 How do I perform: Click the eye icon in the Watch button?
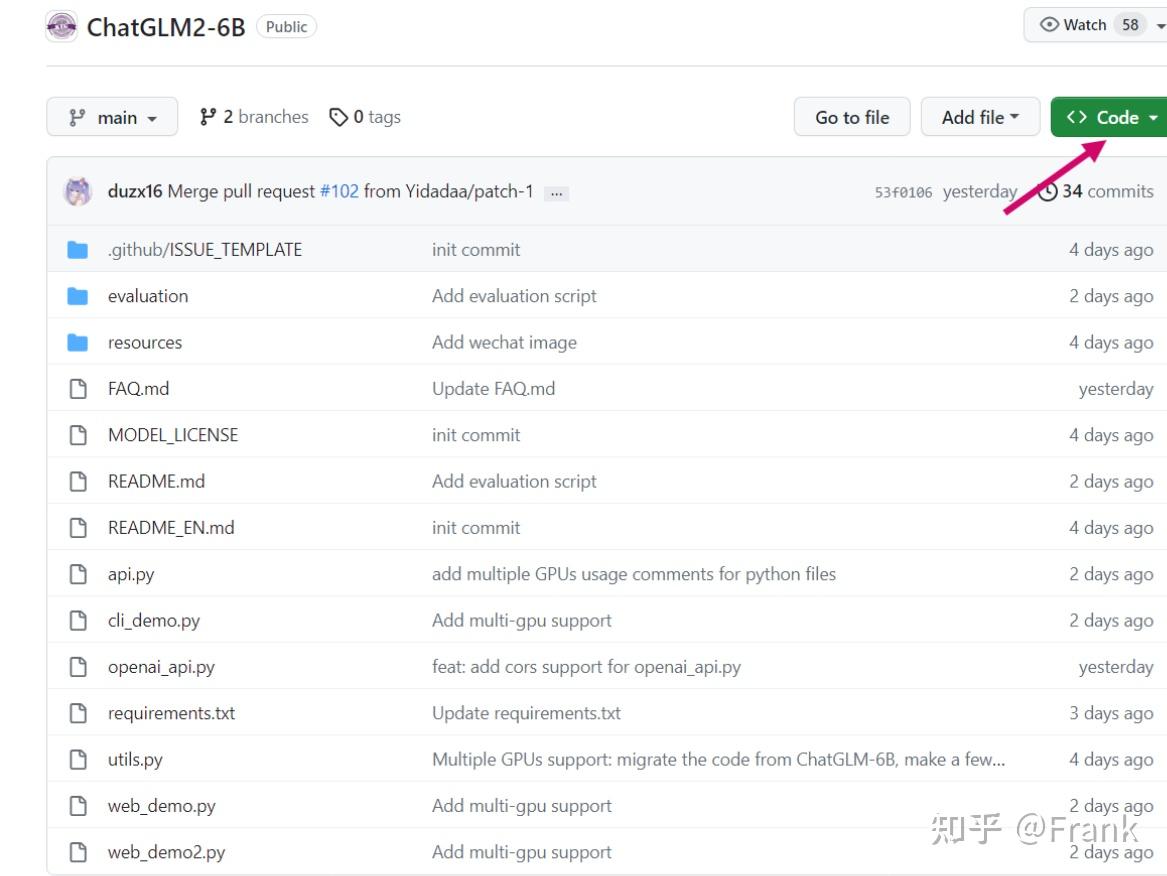(x=1049, y=25)
